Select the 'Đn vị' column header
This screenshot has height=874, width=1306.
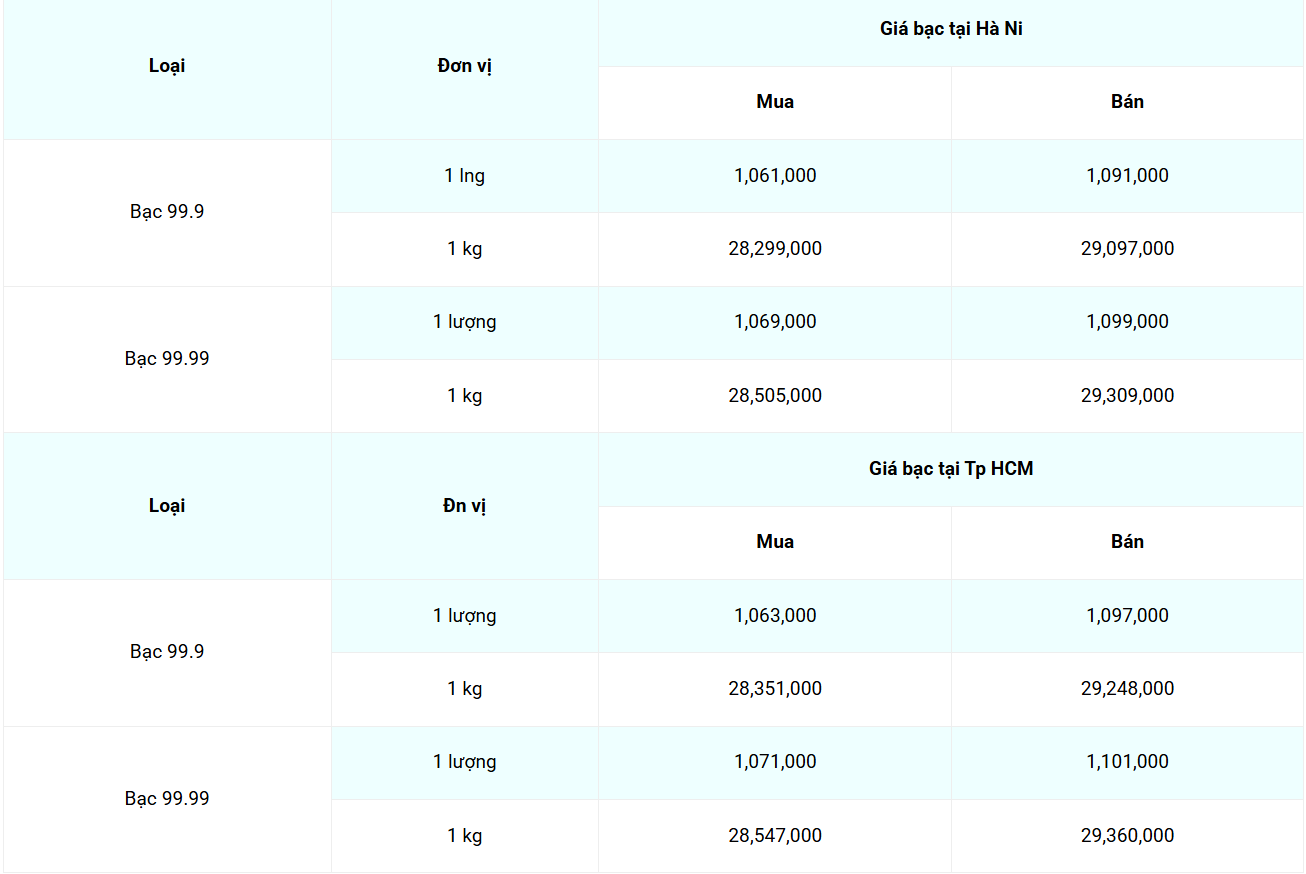pyautogui.click(x=465, y=506)
